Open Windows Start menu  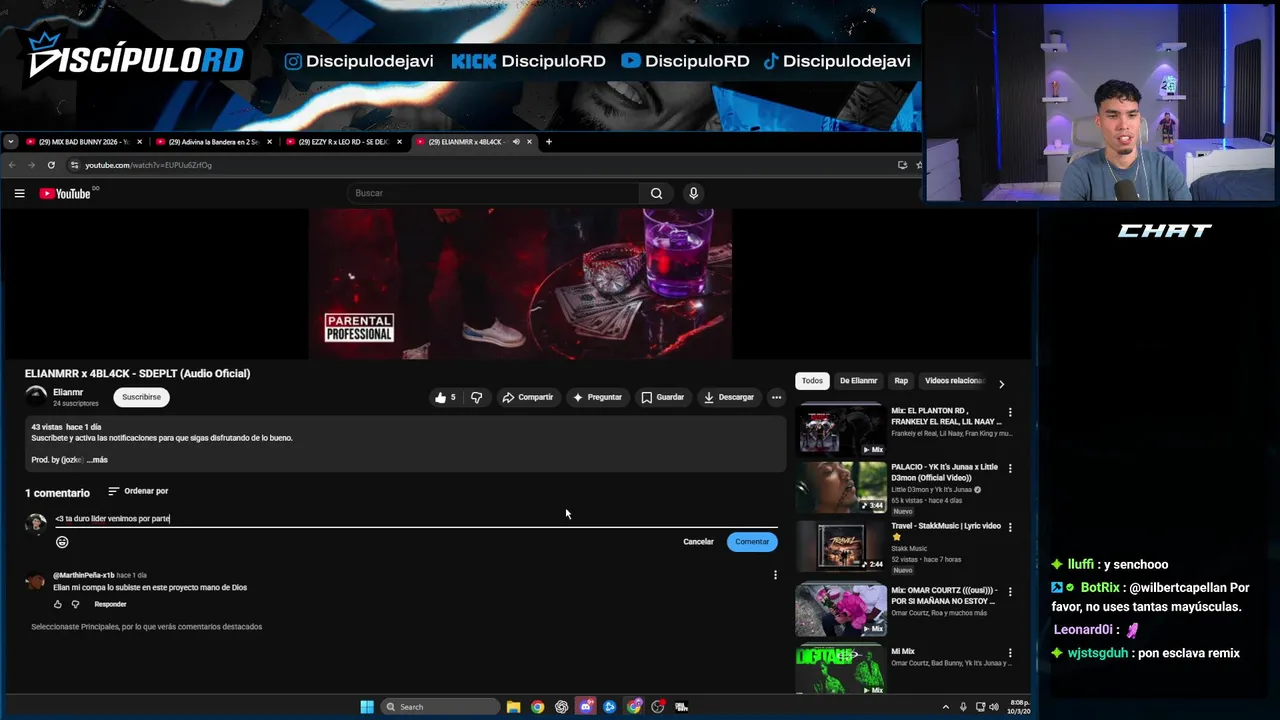367,707
